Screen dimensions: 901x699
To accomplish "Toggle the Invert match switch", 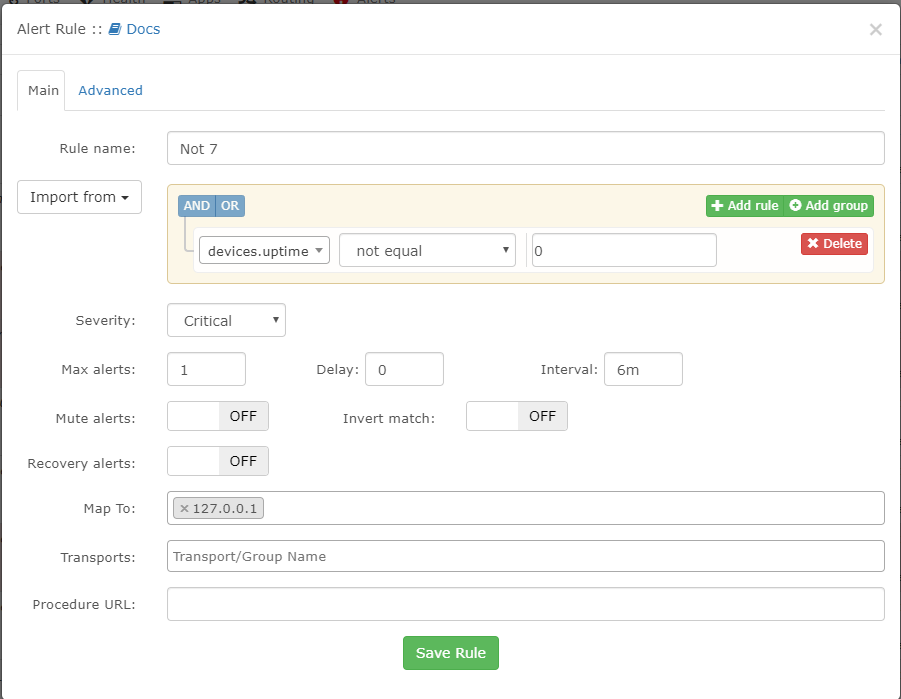I will coord(517,416).
